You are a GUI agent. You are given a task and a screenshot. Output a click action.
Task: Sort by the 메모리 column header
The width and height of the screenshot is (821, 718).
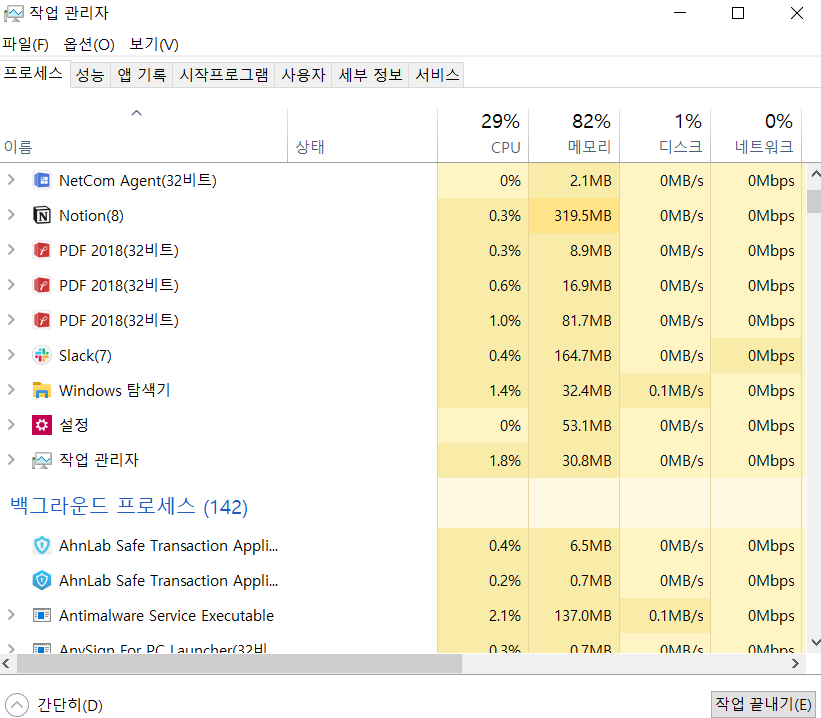574,135
